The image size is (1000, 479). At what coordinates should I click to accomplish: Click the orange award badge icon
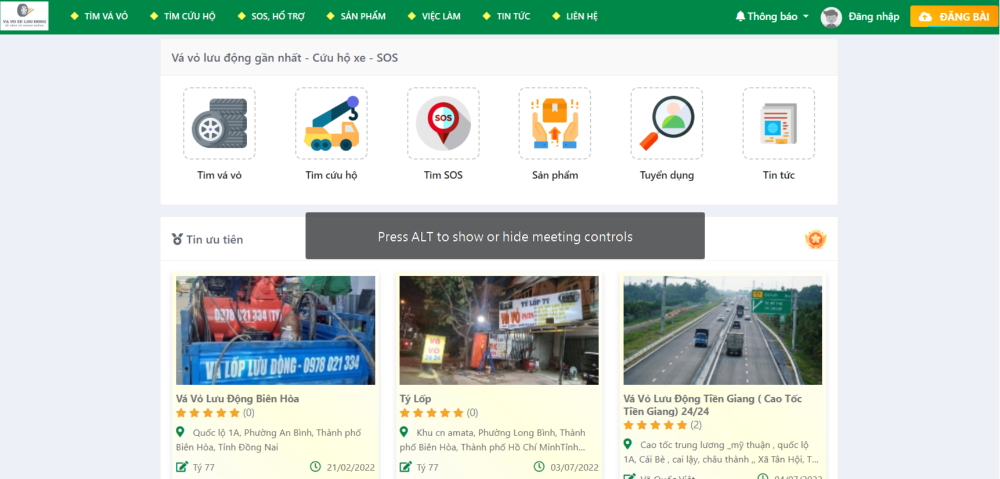pyautogui.click(x=815, y=240)
